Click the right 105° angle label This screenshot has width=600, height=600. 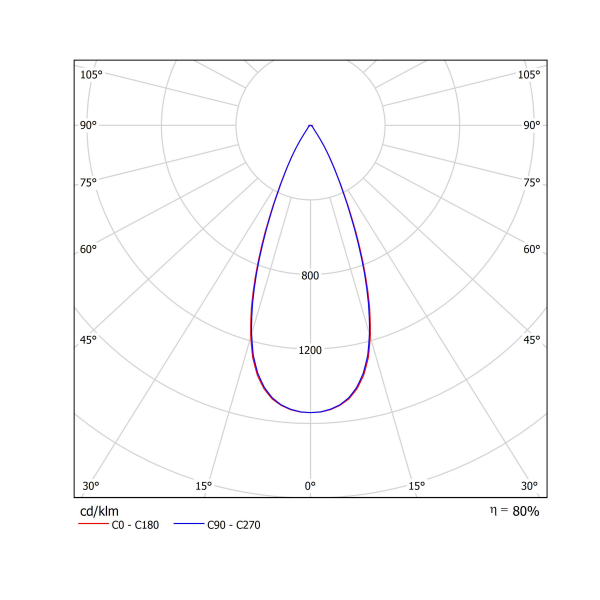[529, 74]
